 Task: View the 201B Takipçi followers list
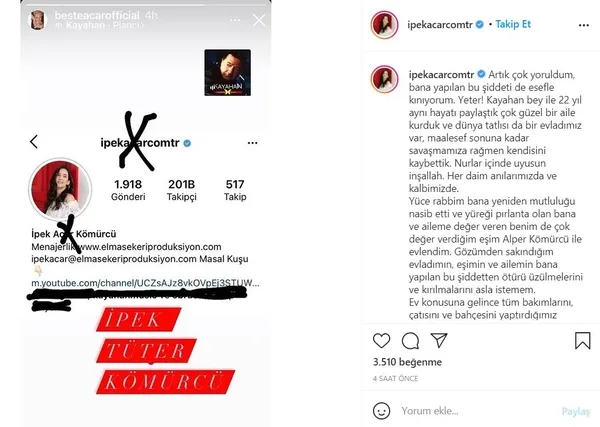(181, 190)
